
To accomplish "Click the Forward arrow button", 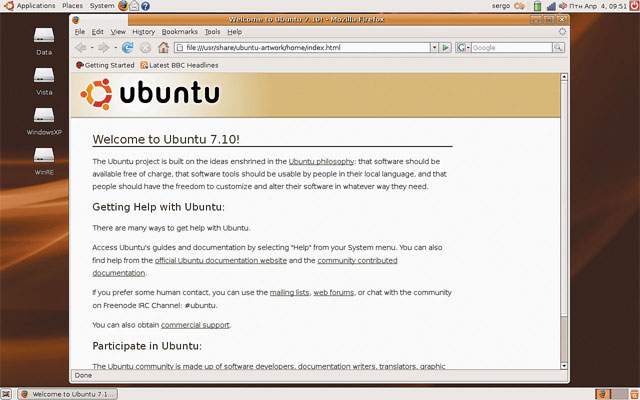I will (104, 48).
